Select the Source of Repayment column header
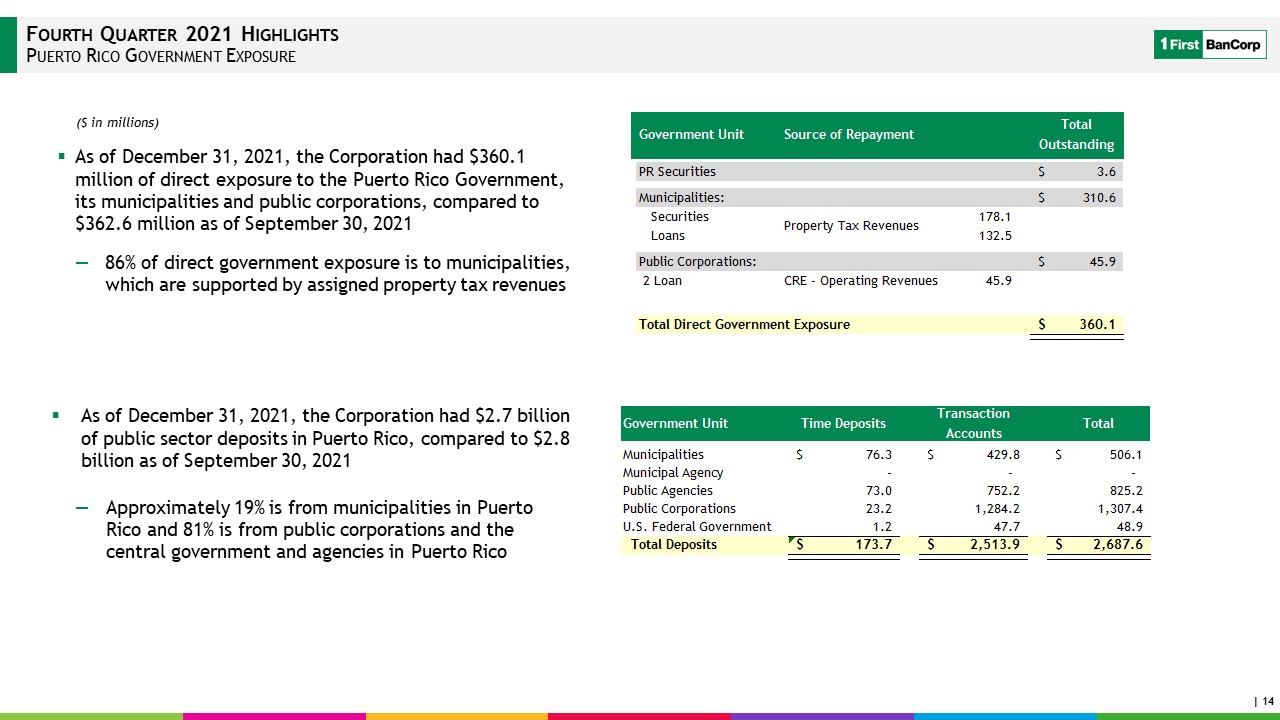1280x720 pixels. (x=849, y=134)
